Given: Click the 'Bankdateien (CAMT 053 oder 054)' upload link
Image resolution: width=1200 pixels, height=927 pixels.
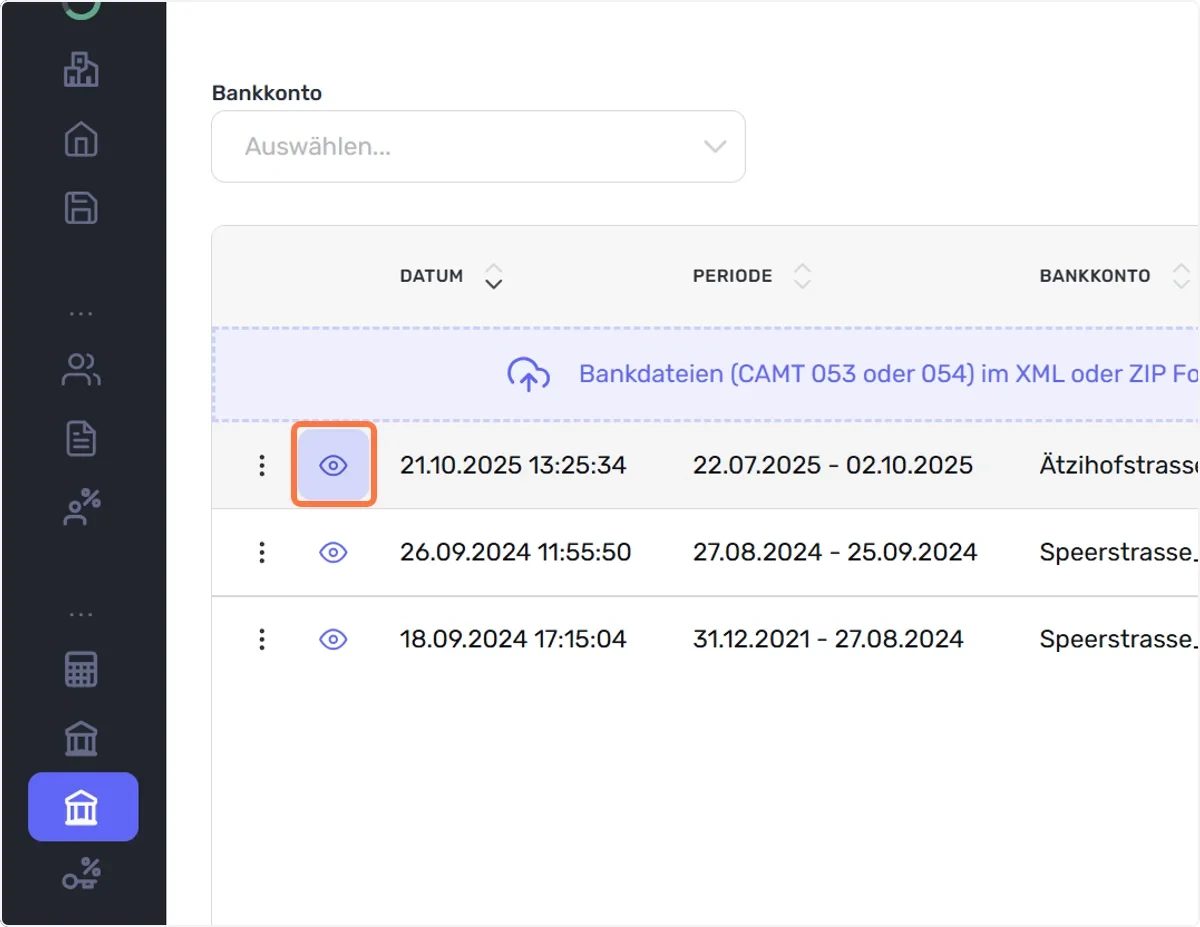Looking at the screenshot, I should (888, 374).
